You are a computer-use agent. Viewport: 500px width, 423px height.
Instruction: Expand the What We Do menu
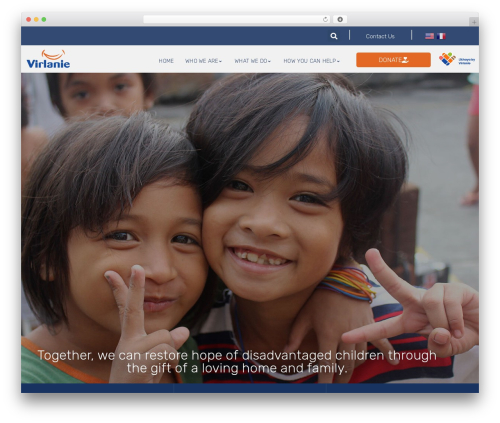(252, 61)
